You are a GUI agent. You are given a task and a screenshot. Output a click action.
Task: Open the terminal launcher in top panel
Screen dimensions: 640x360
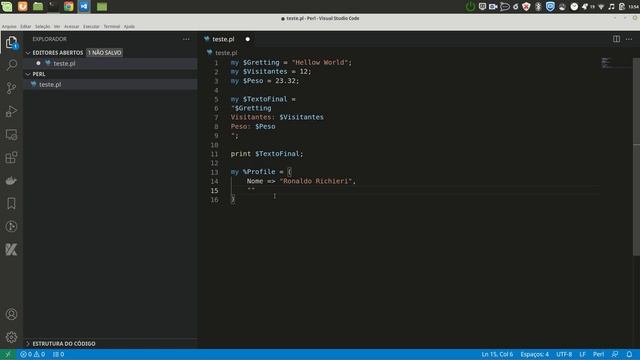[53, 6]
